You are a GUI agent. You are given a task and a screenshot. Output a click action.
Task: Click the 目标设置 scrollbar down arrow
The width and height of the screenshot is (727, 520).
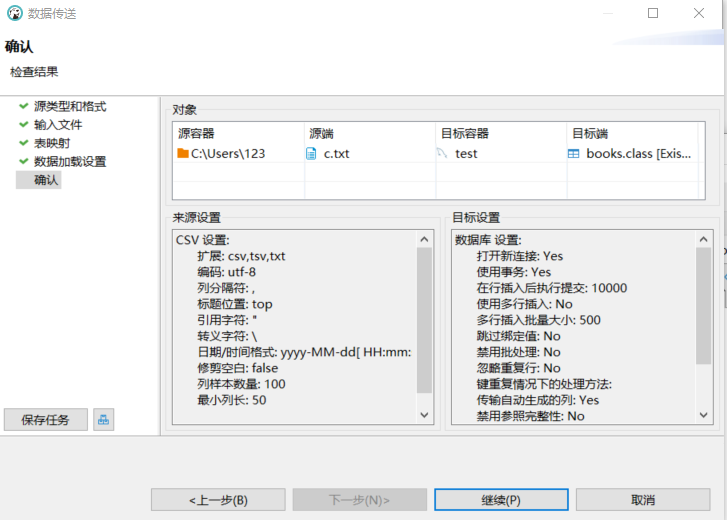click(x=704, y=415)
